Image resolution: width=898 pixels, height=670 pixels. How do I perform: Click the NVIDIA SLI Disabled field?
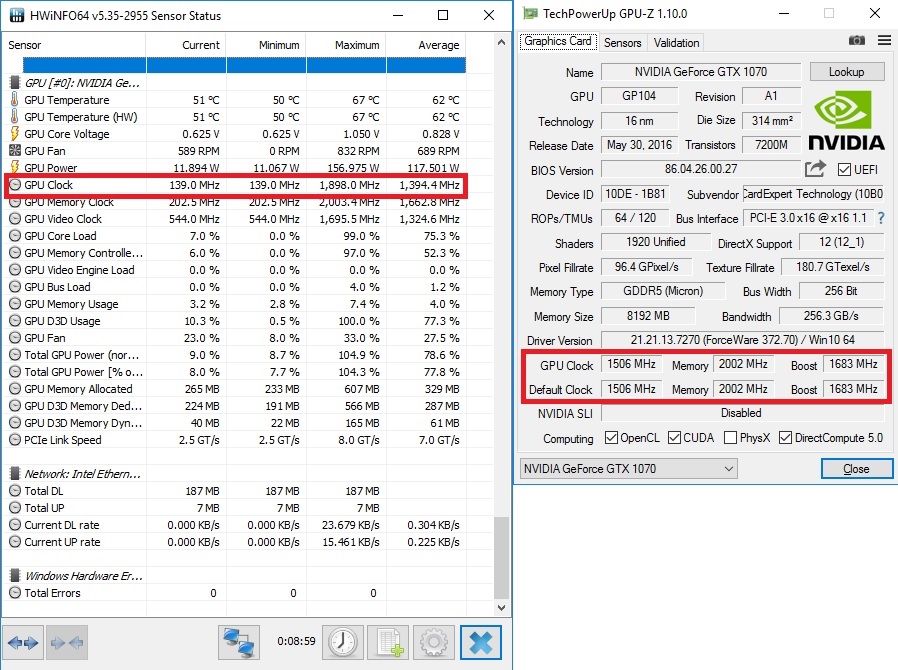coord(742,413)
